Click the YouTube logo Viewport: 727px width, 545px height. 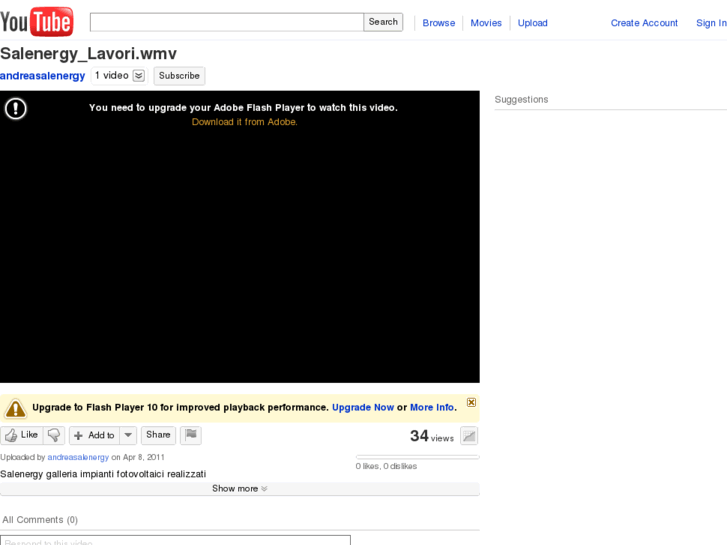(37, 21)
